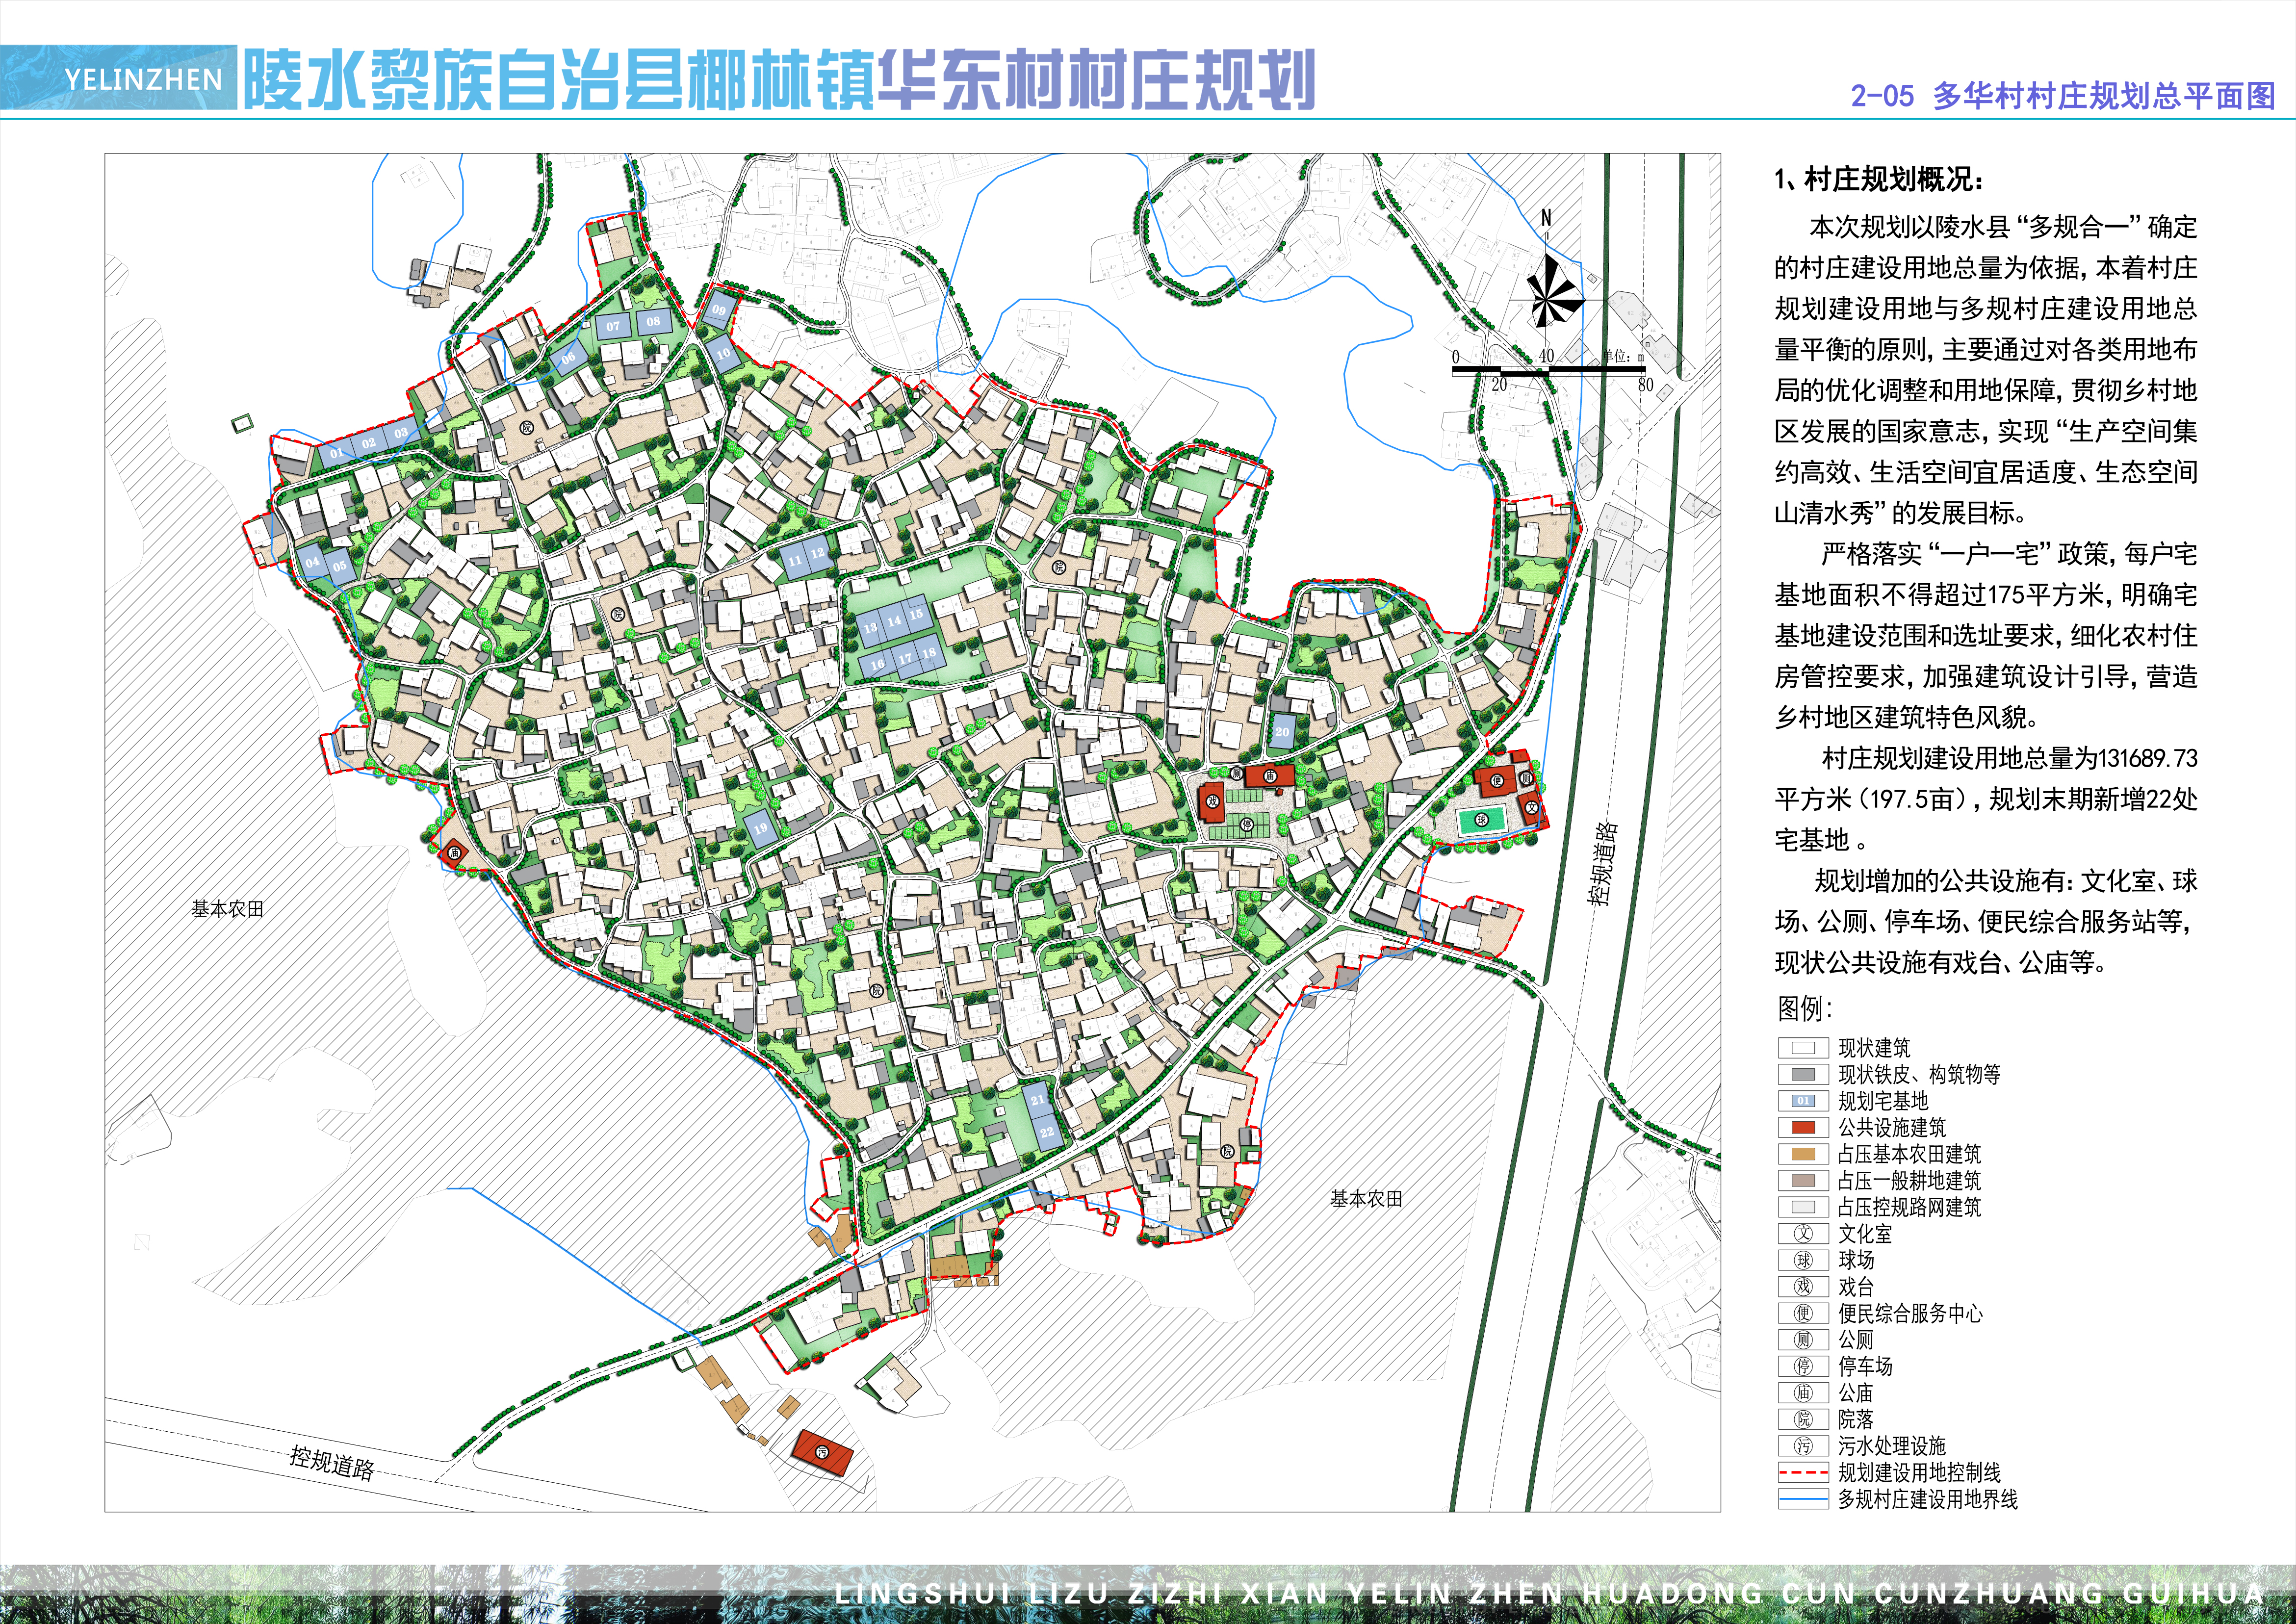Click the red 公共设施建筑 legend swatch
The width and height of the screenshot is (2296, 1624).
(1803, 1127)
